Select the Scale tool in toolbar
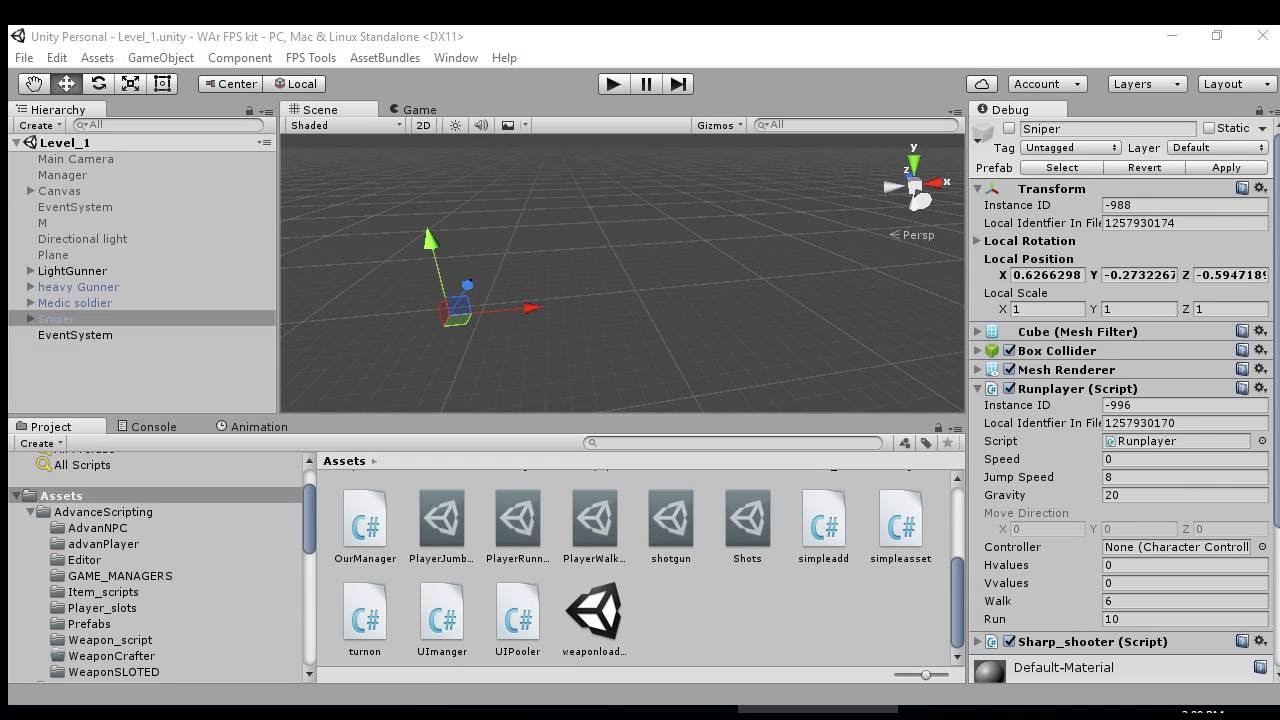 [x=130, y=84]
